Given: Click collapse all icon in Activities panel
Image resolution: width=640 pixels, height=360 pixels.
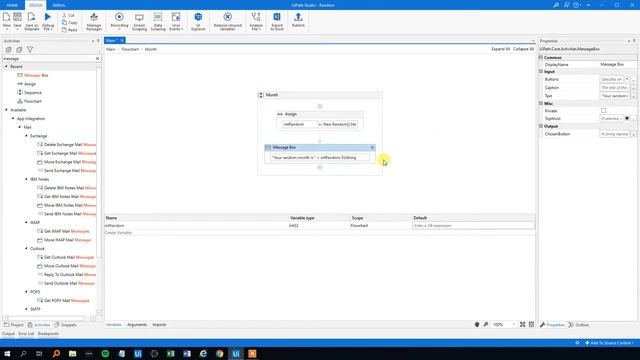Looking at the screenshot, I should (x=19, y=49).
